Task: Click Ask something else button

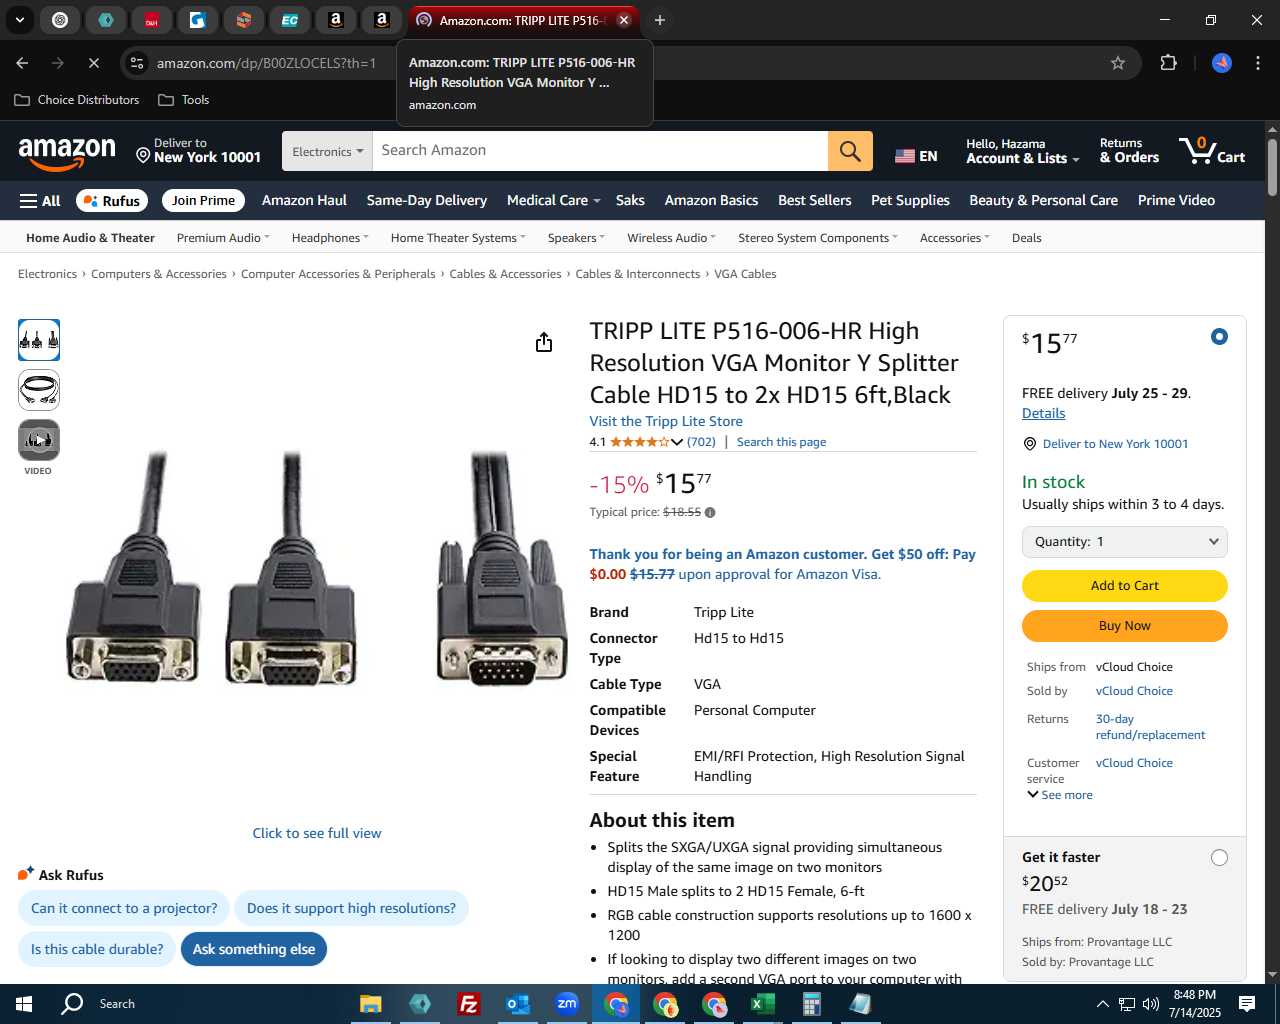Action: [254, 949]
